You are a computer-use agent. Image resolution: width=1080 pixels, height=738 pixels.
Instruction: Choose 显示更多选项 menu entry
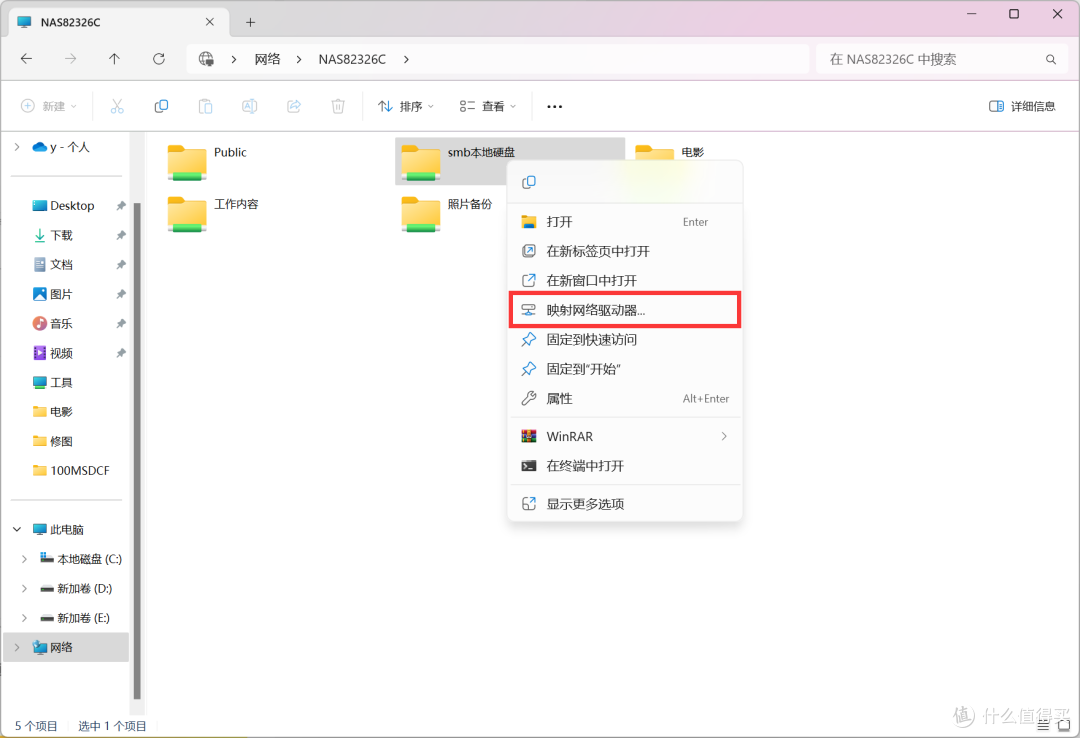[625, 504]
